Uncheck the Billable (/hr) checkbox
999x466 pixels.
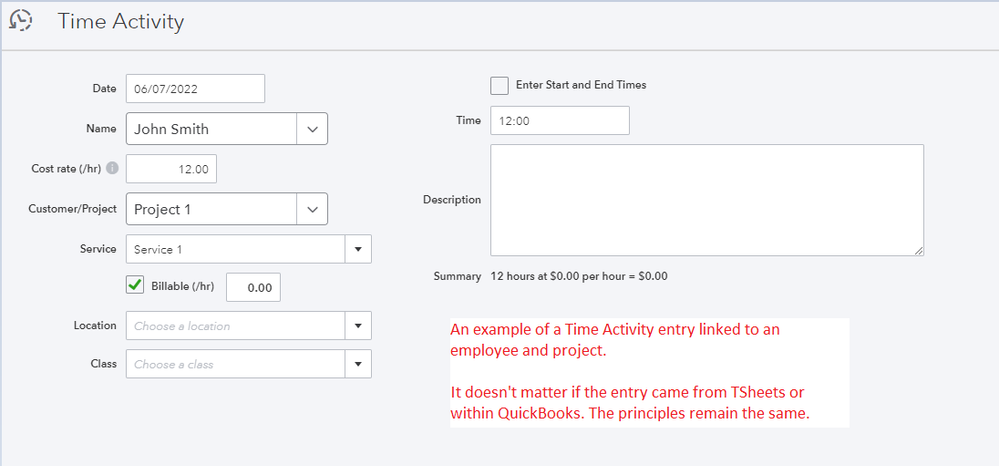click(135, 286)
